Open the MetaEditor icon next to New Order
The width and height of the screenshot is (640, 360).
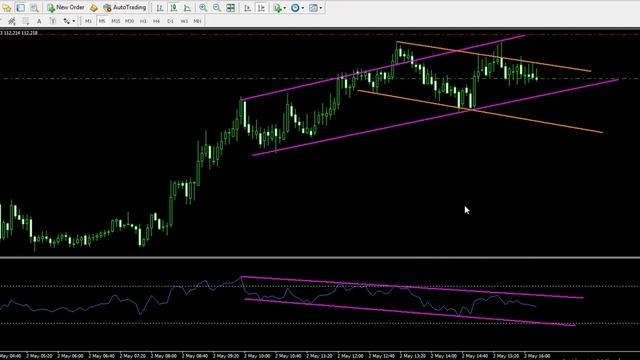click(x=94, y=7)
